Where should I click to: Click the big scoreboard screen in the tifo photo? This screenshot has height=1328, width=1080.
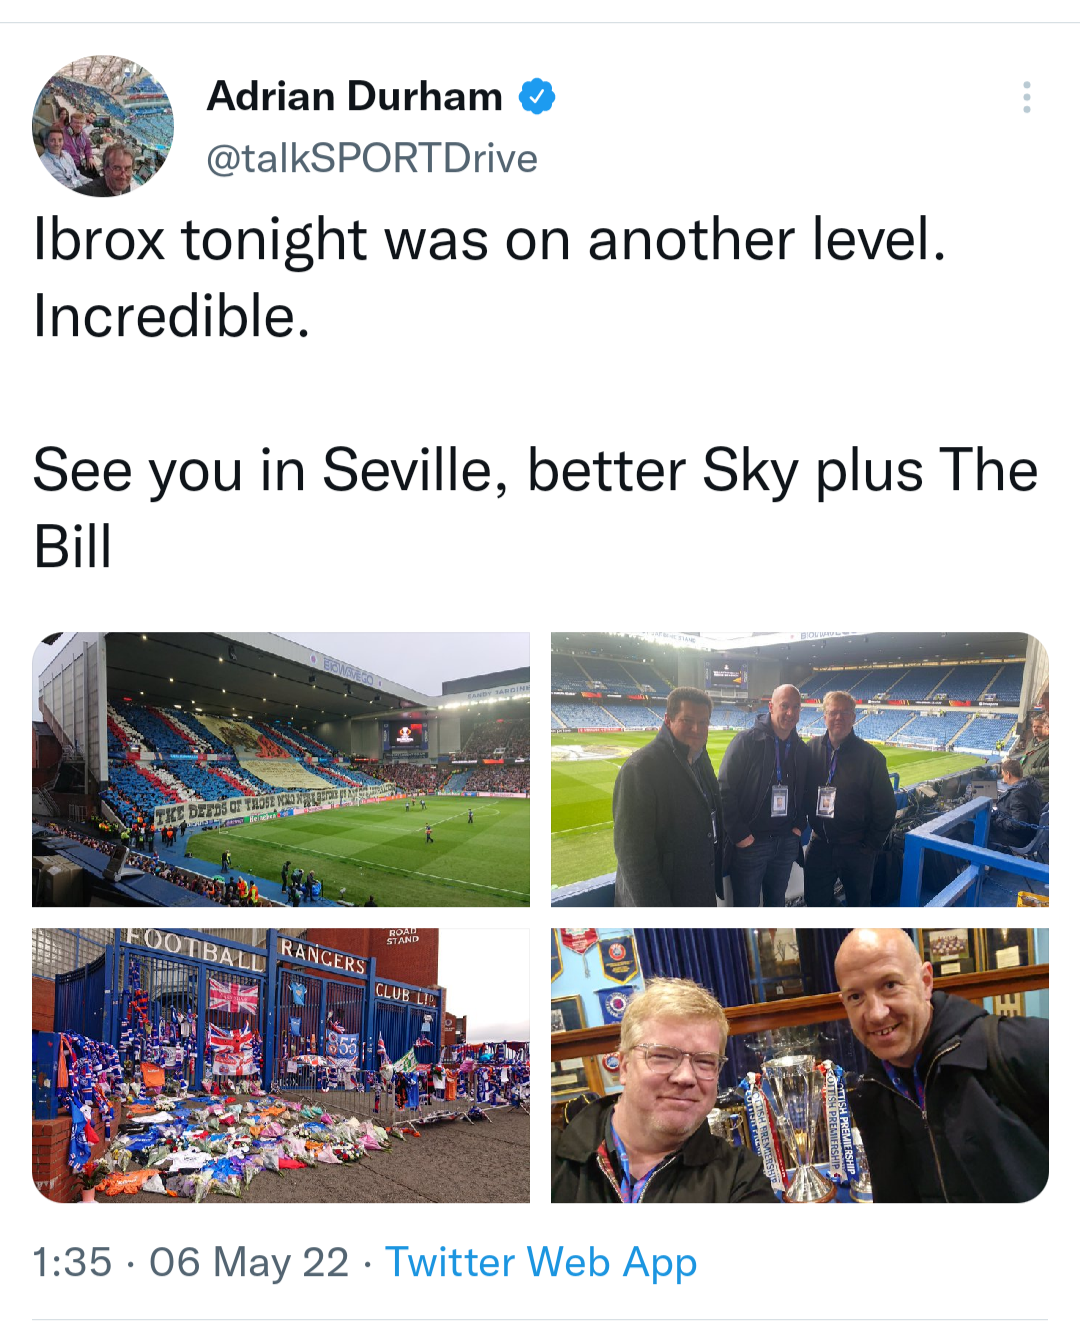405,737
